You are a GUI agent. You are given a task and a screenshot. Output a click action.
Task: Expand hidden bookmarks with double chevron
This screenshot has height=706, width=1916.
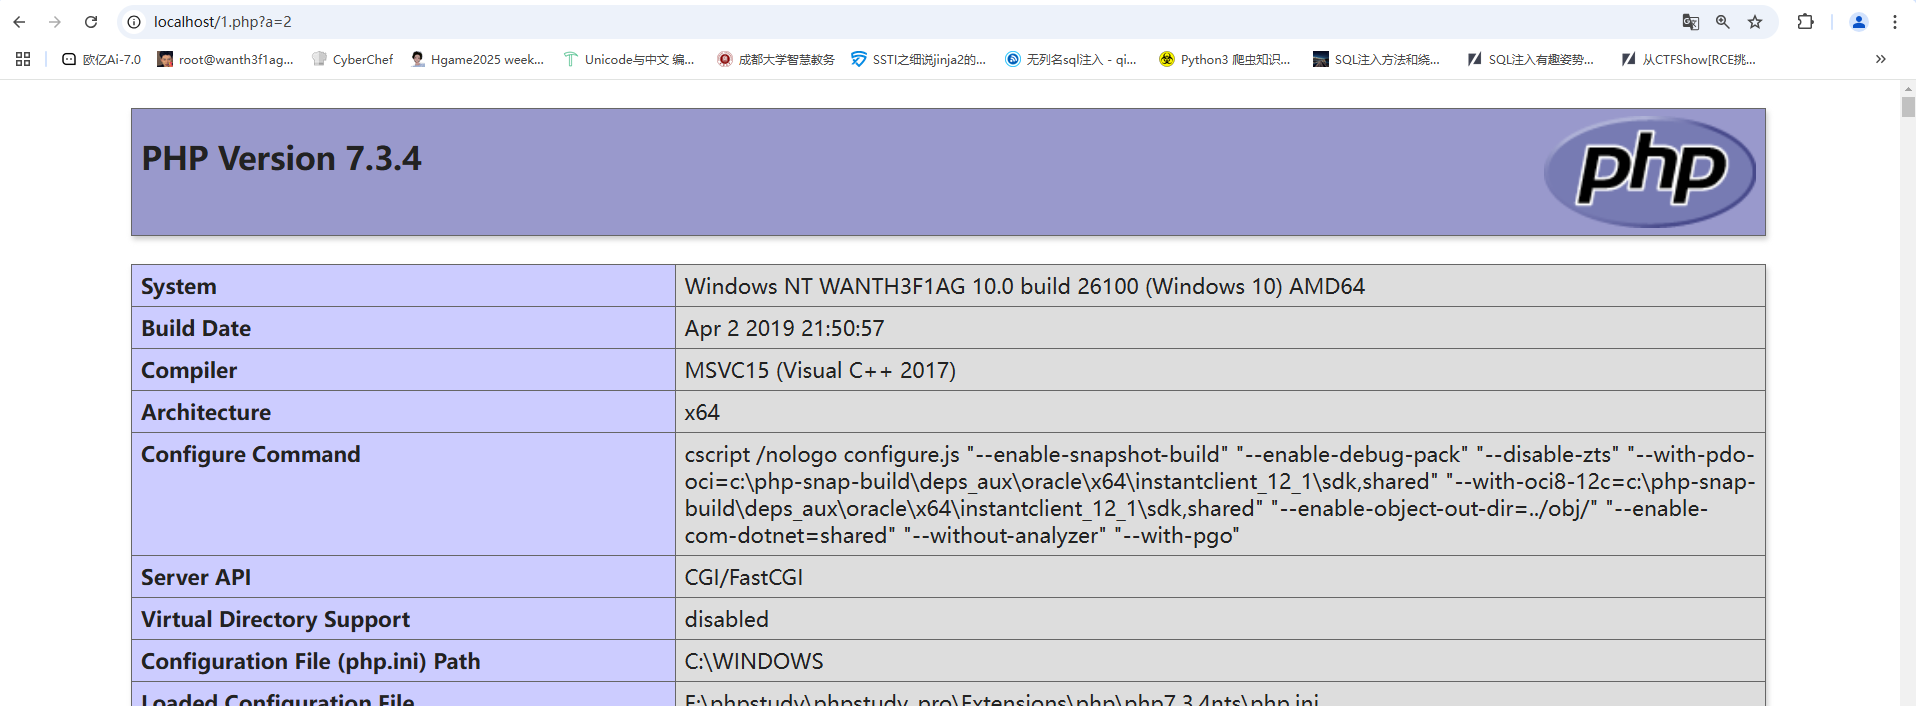tap(1880, 59)
